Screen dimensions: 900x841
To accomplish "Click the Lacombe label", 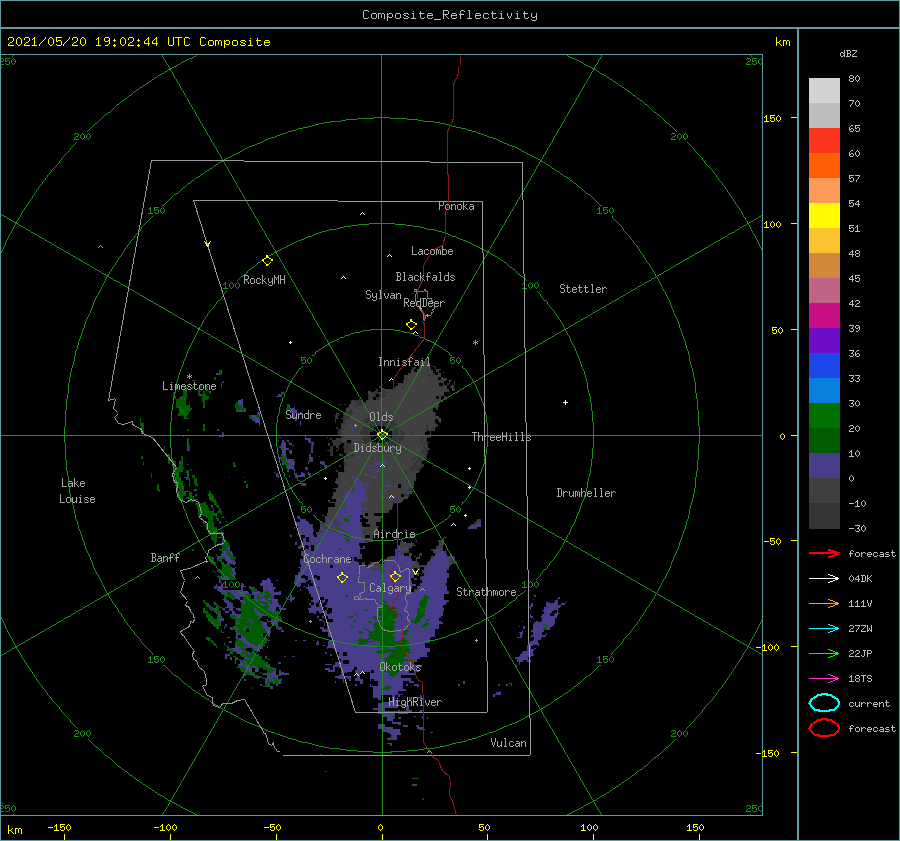I will click(x=432, y=251).
